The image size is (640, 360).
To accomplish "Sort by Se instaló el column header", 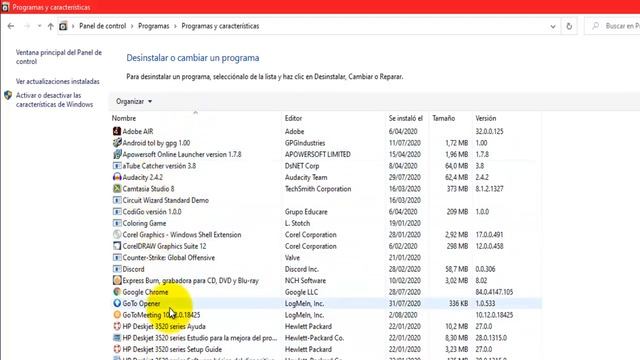I will tap(406, 118).
